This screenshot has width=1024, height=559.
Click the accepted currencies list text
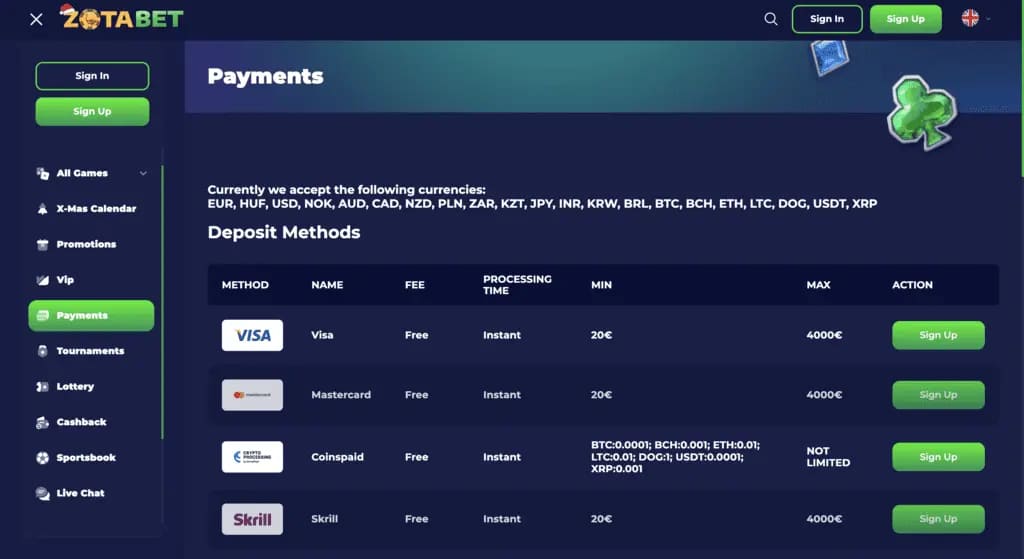(542, 204)
